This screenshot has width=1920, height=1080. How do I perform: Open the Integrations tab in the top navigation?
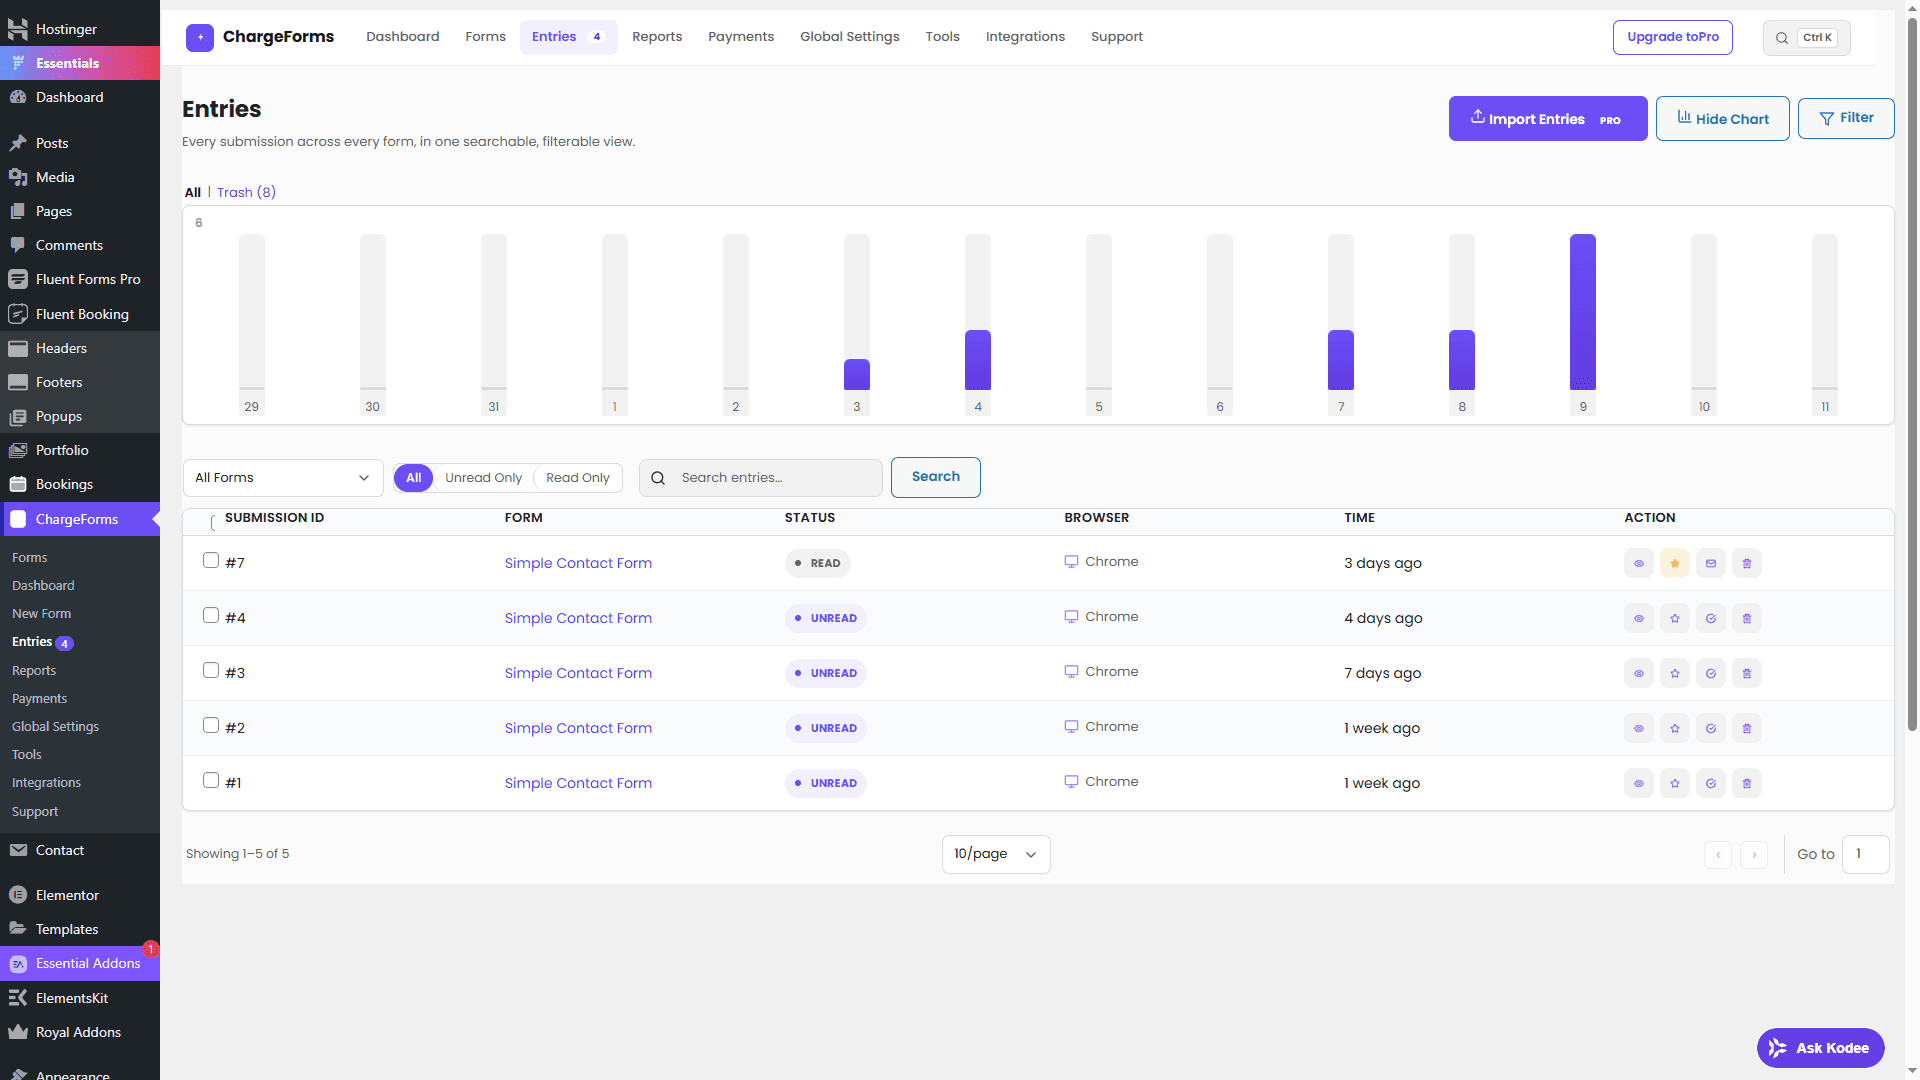[x=1025, y=37]
